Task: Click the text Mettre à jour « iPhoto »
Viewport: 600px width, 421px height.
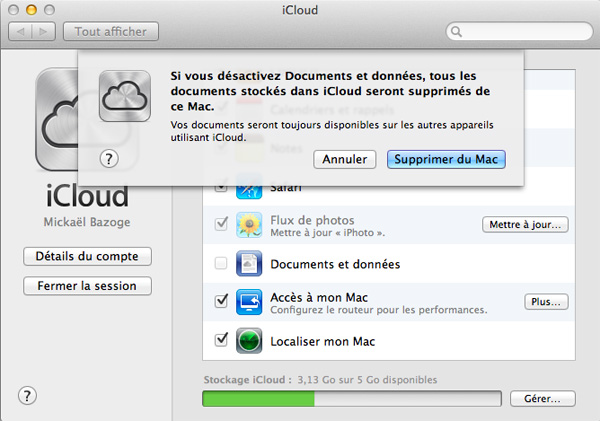Action: [328, 233]
